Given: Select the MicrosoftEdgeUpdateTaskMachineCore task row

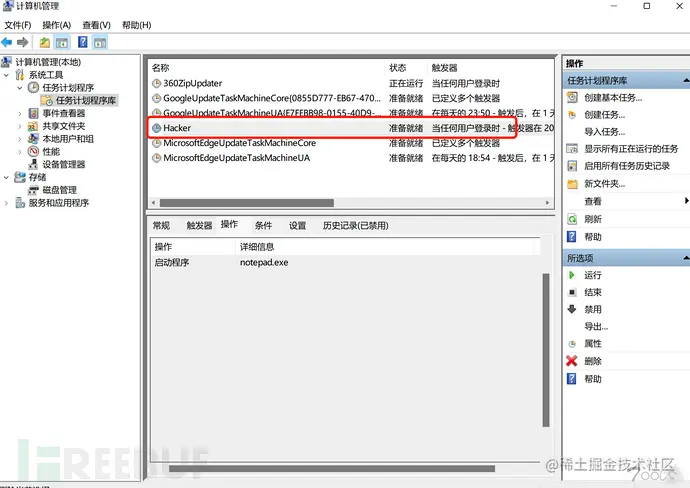Looking at the screenshot, I should click(351, 143).
